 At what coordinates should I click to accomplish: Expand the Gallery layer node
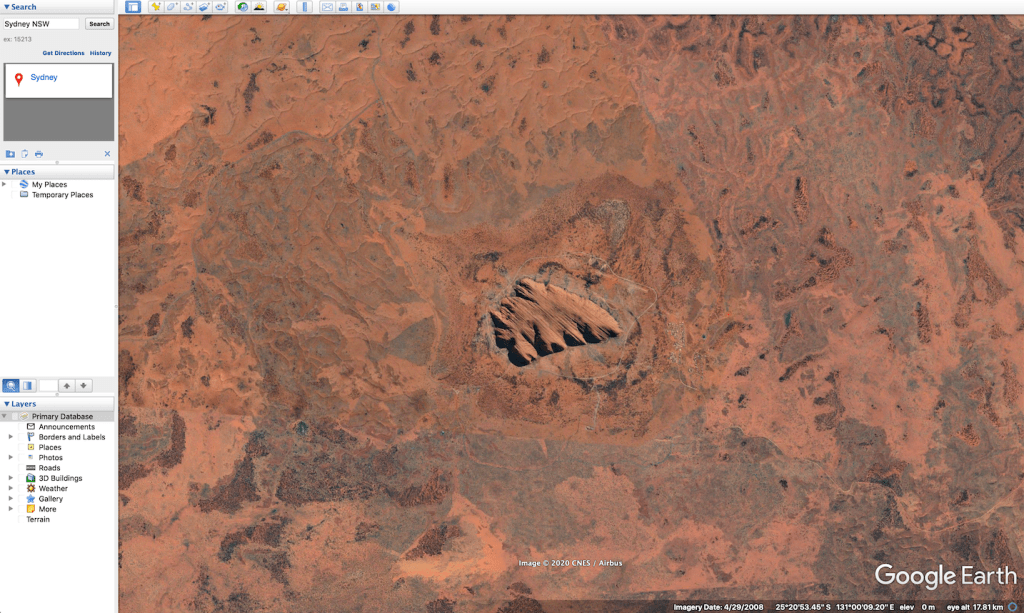pos(10,499)
